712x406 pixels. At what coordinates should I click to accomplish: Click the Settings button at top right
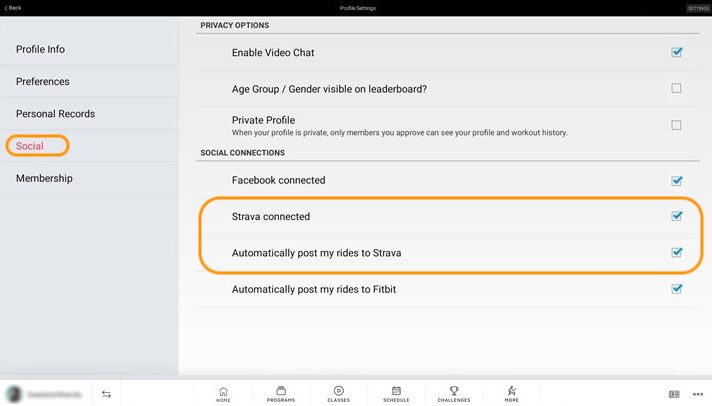[698, 8]
